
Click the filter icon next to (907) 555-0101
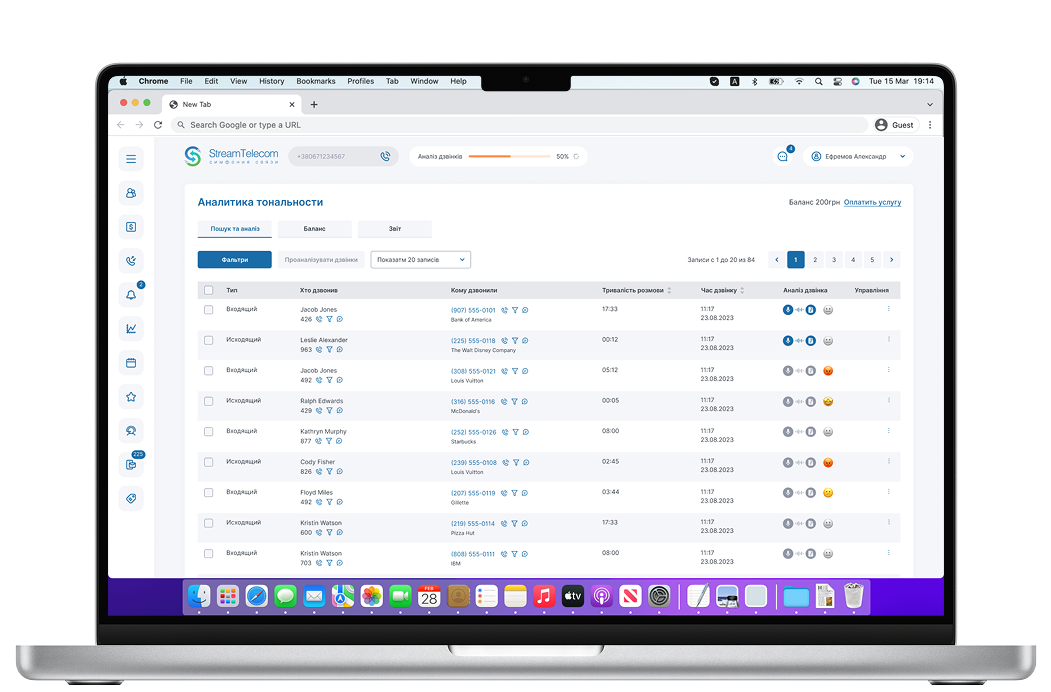tap(515, 310)
